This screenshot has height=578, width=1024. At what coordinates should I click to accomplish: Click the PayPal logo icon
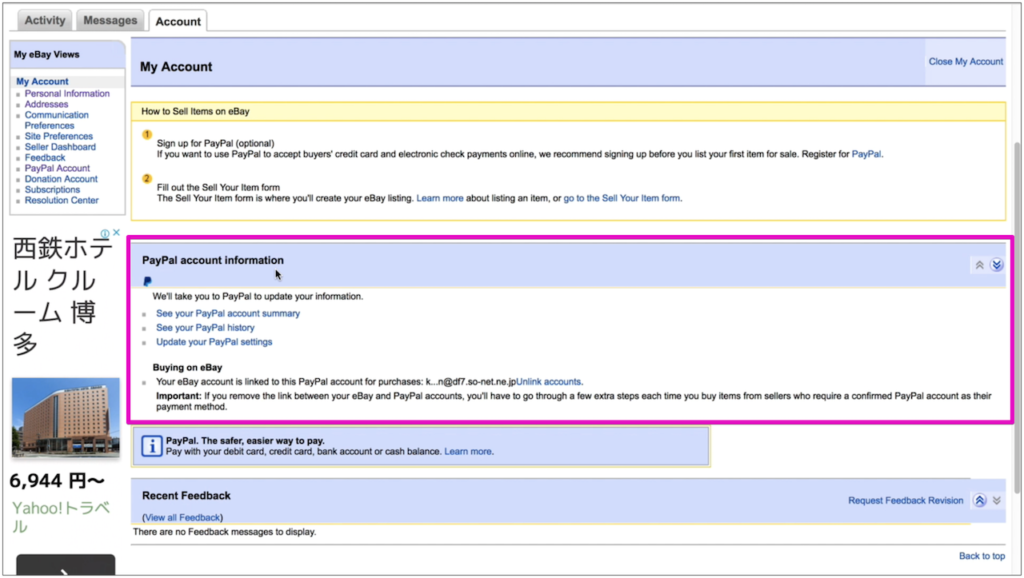[x=147, y=281]
